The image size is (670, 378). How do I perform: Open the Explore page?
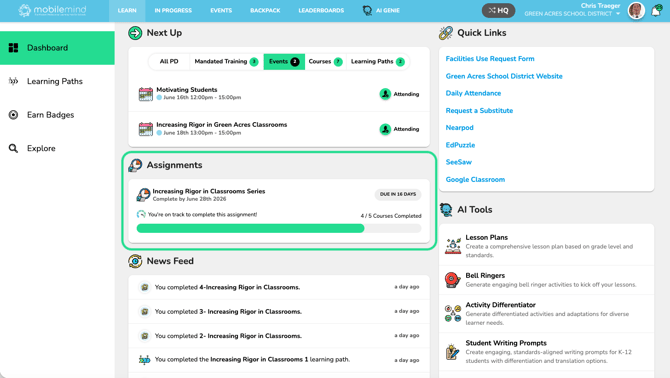(x=41, y=148)
